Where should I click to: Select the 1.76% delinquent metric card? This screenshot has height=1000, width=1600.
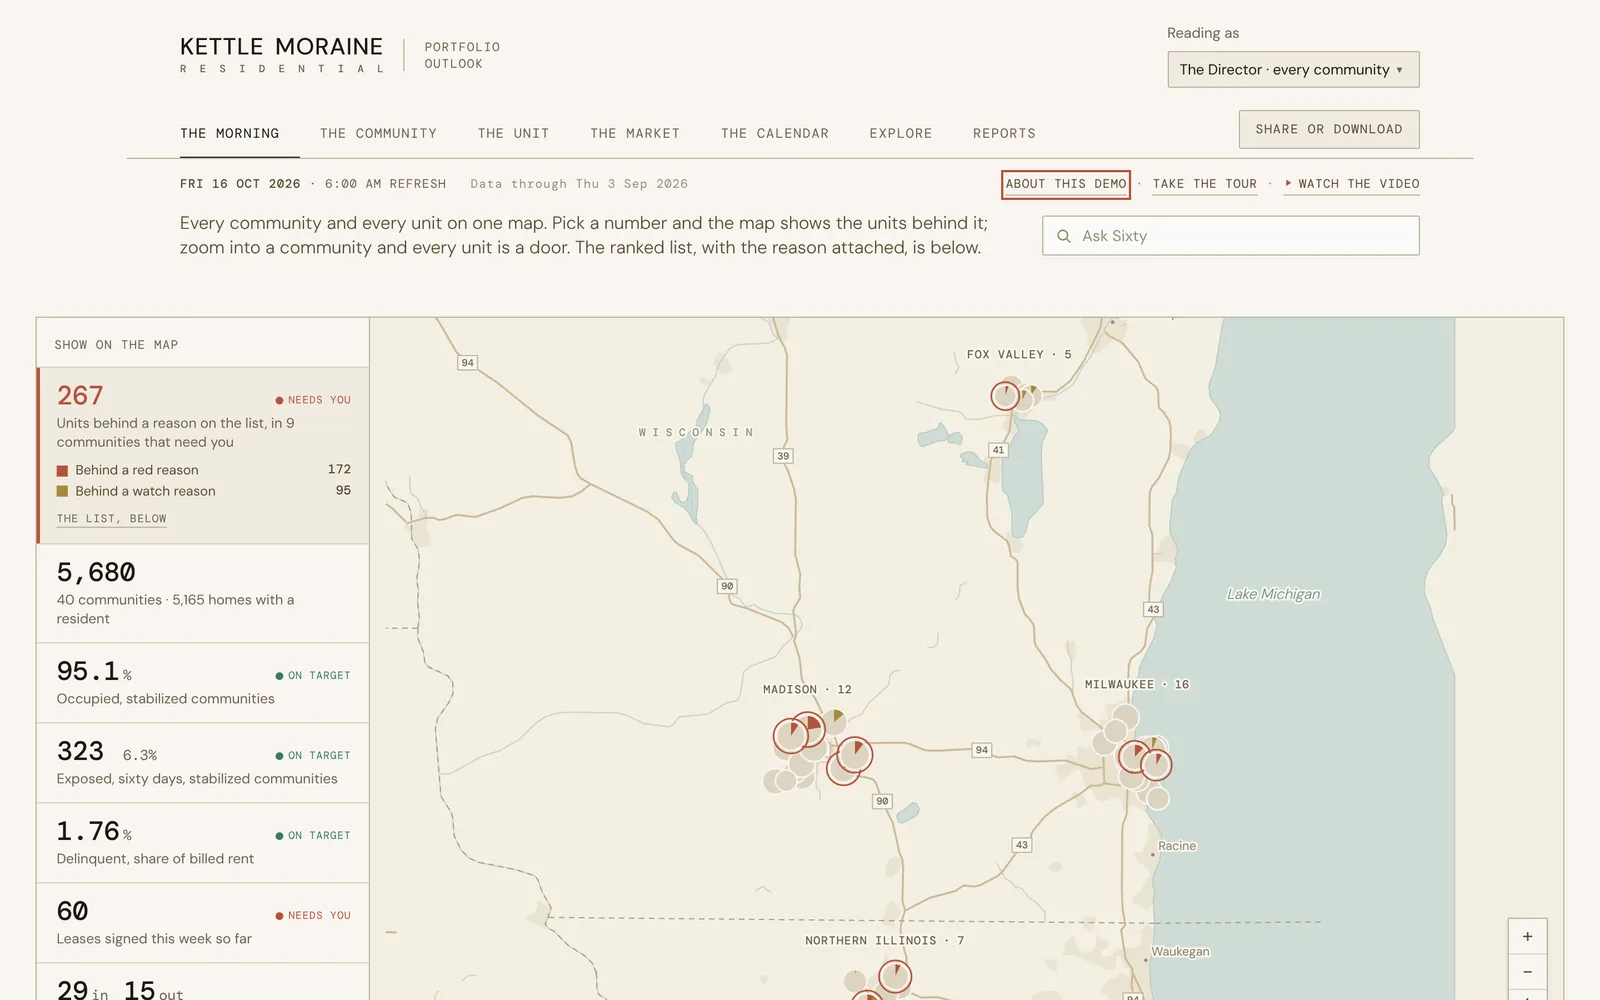203,843
